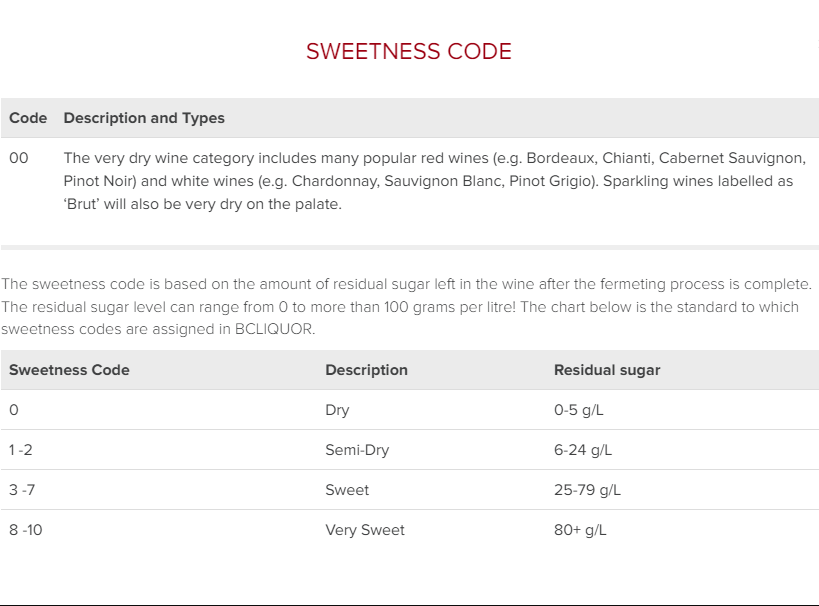Click the single "0" sweetness code in the Dry row
This screenshot has height=606, width=819.
pyautogui.click(x=13, y=410)
